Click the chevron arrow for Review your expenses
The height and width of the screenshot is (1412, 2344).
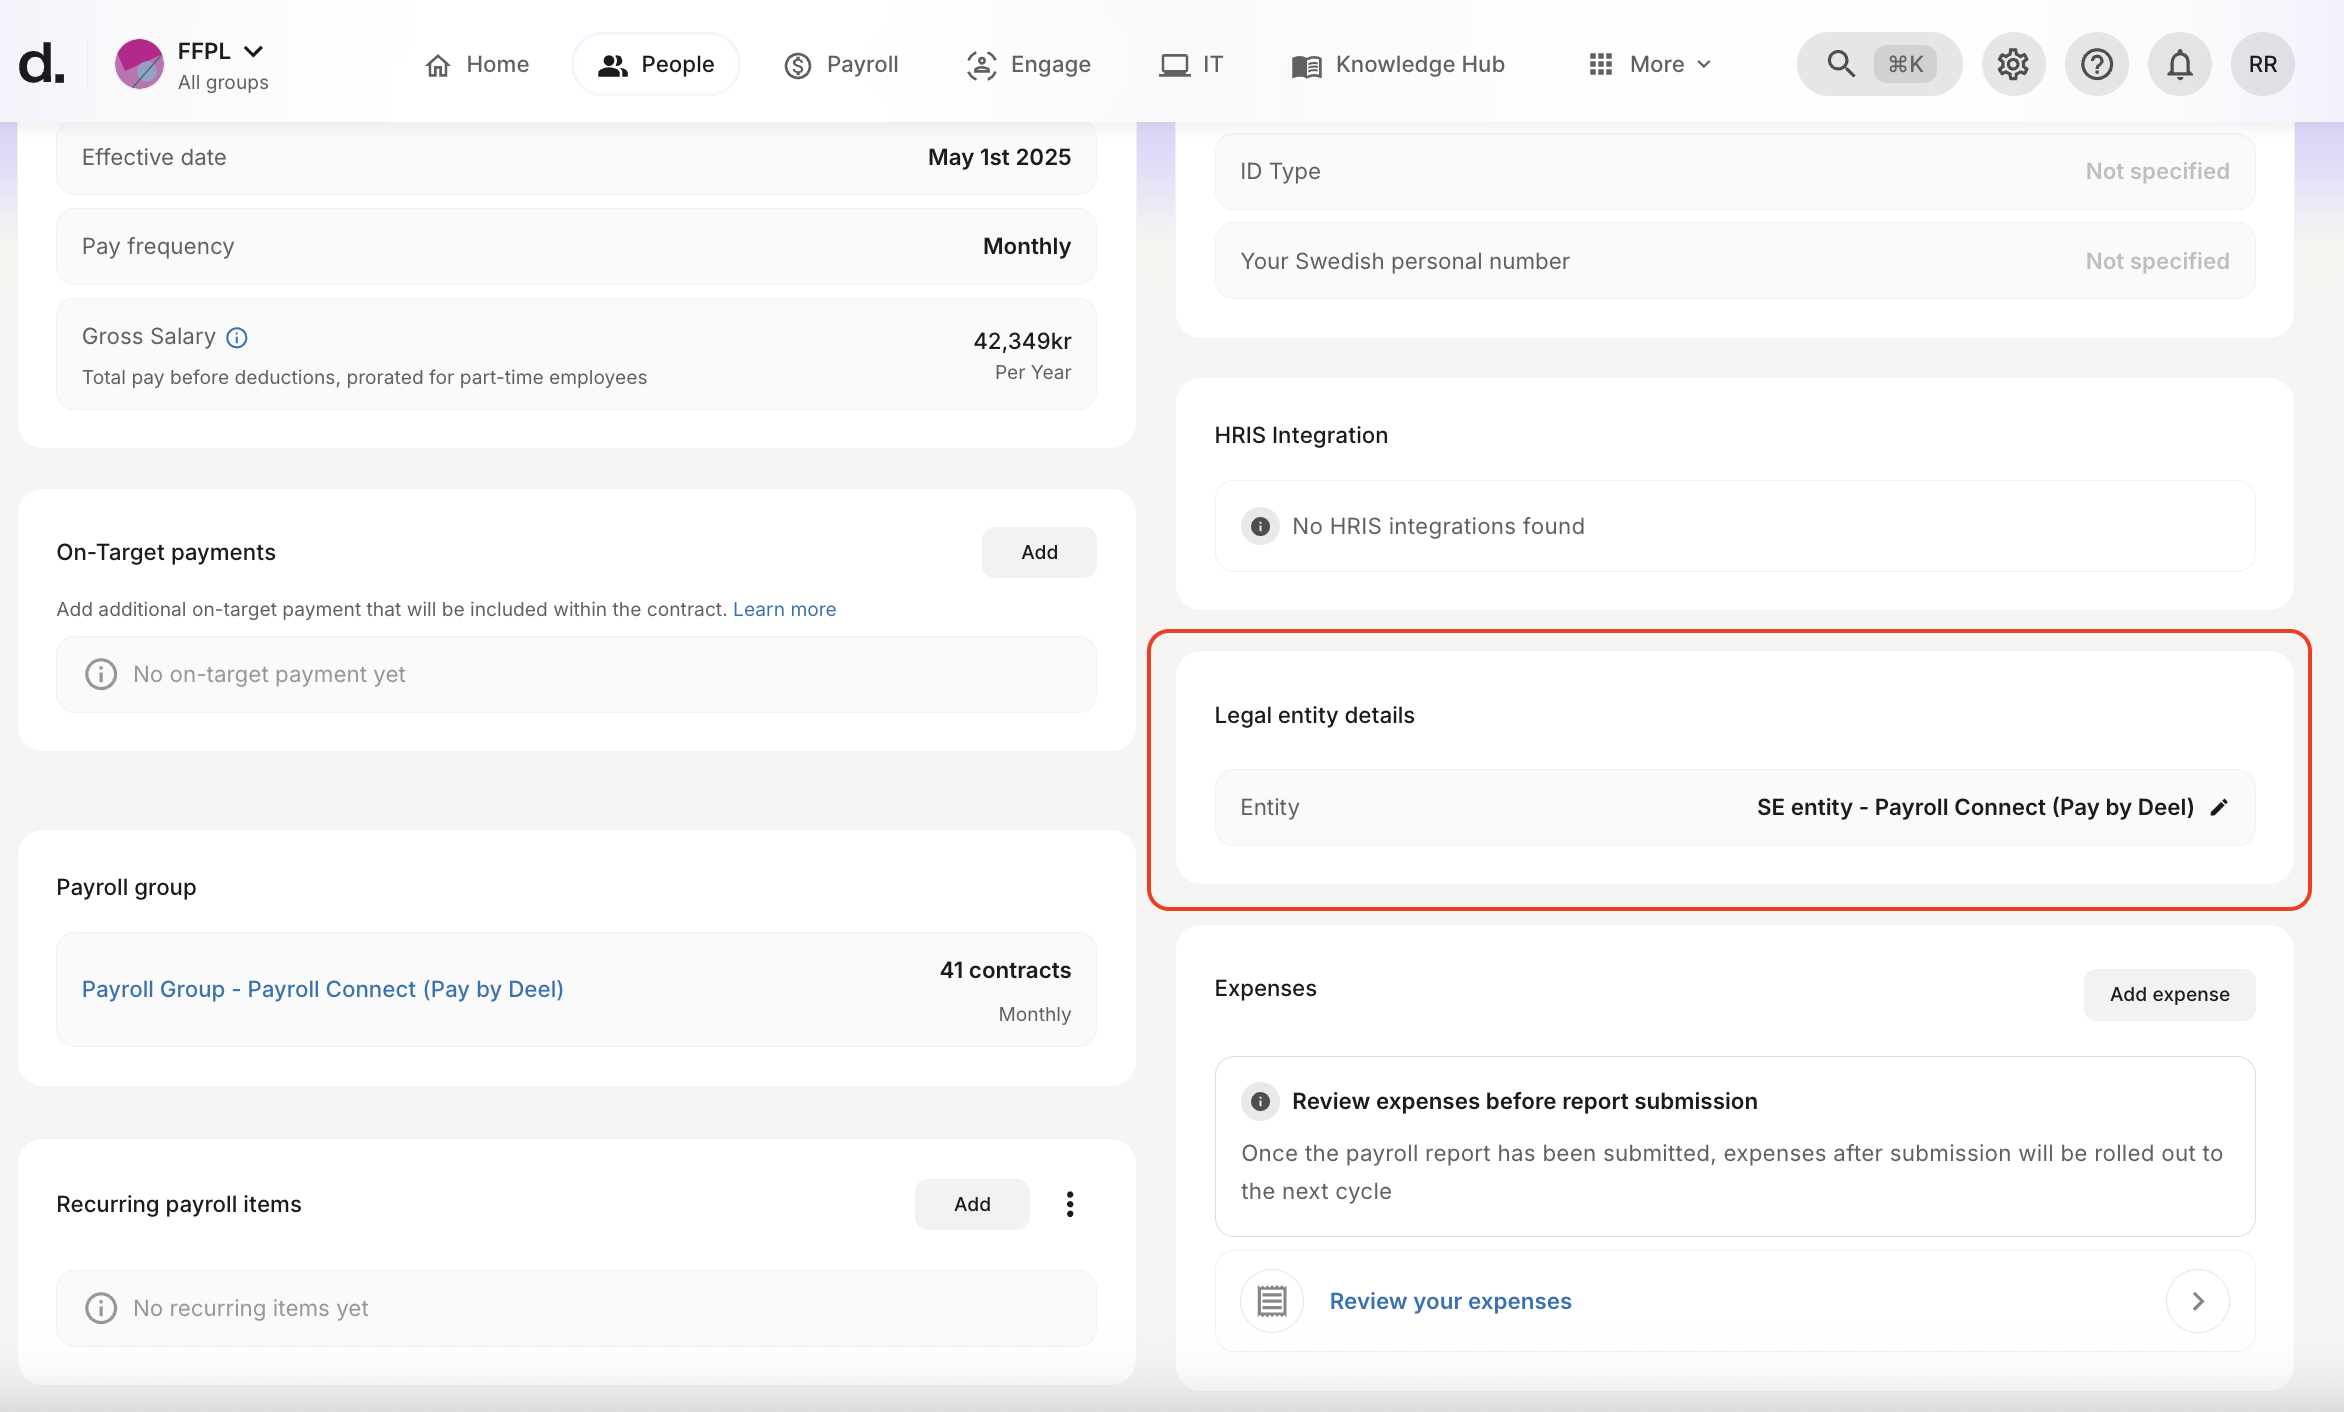click(2198, 1301)
